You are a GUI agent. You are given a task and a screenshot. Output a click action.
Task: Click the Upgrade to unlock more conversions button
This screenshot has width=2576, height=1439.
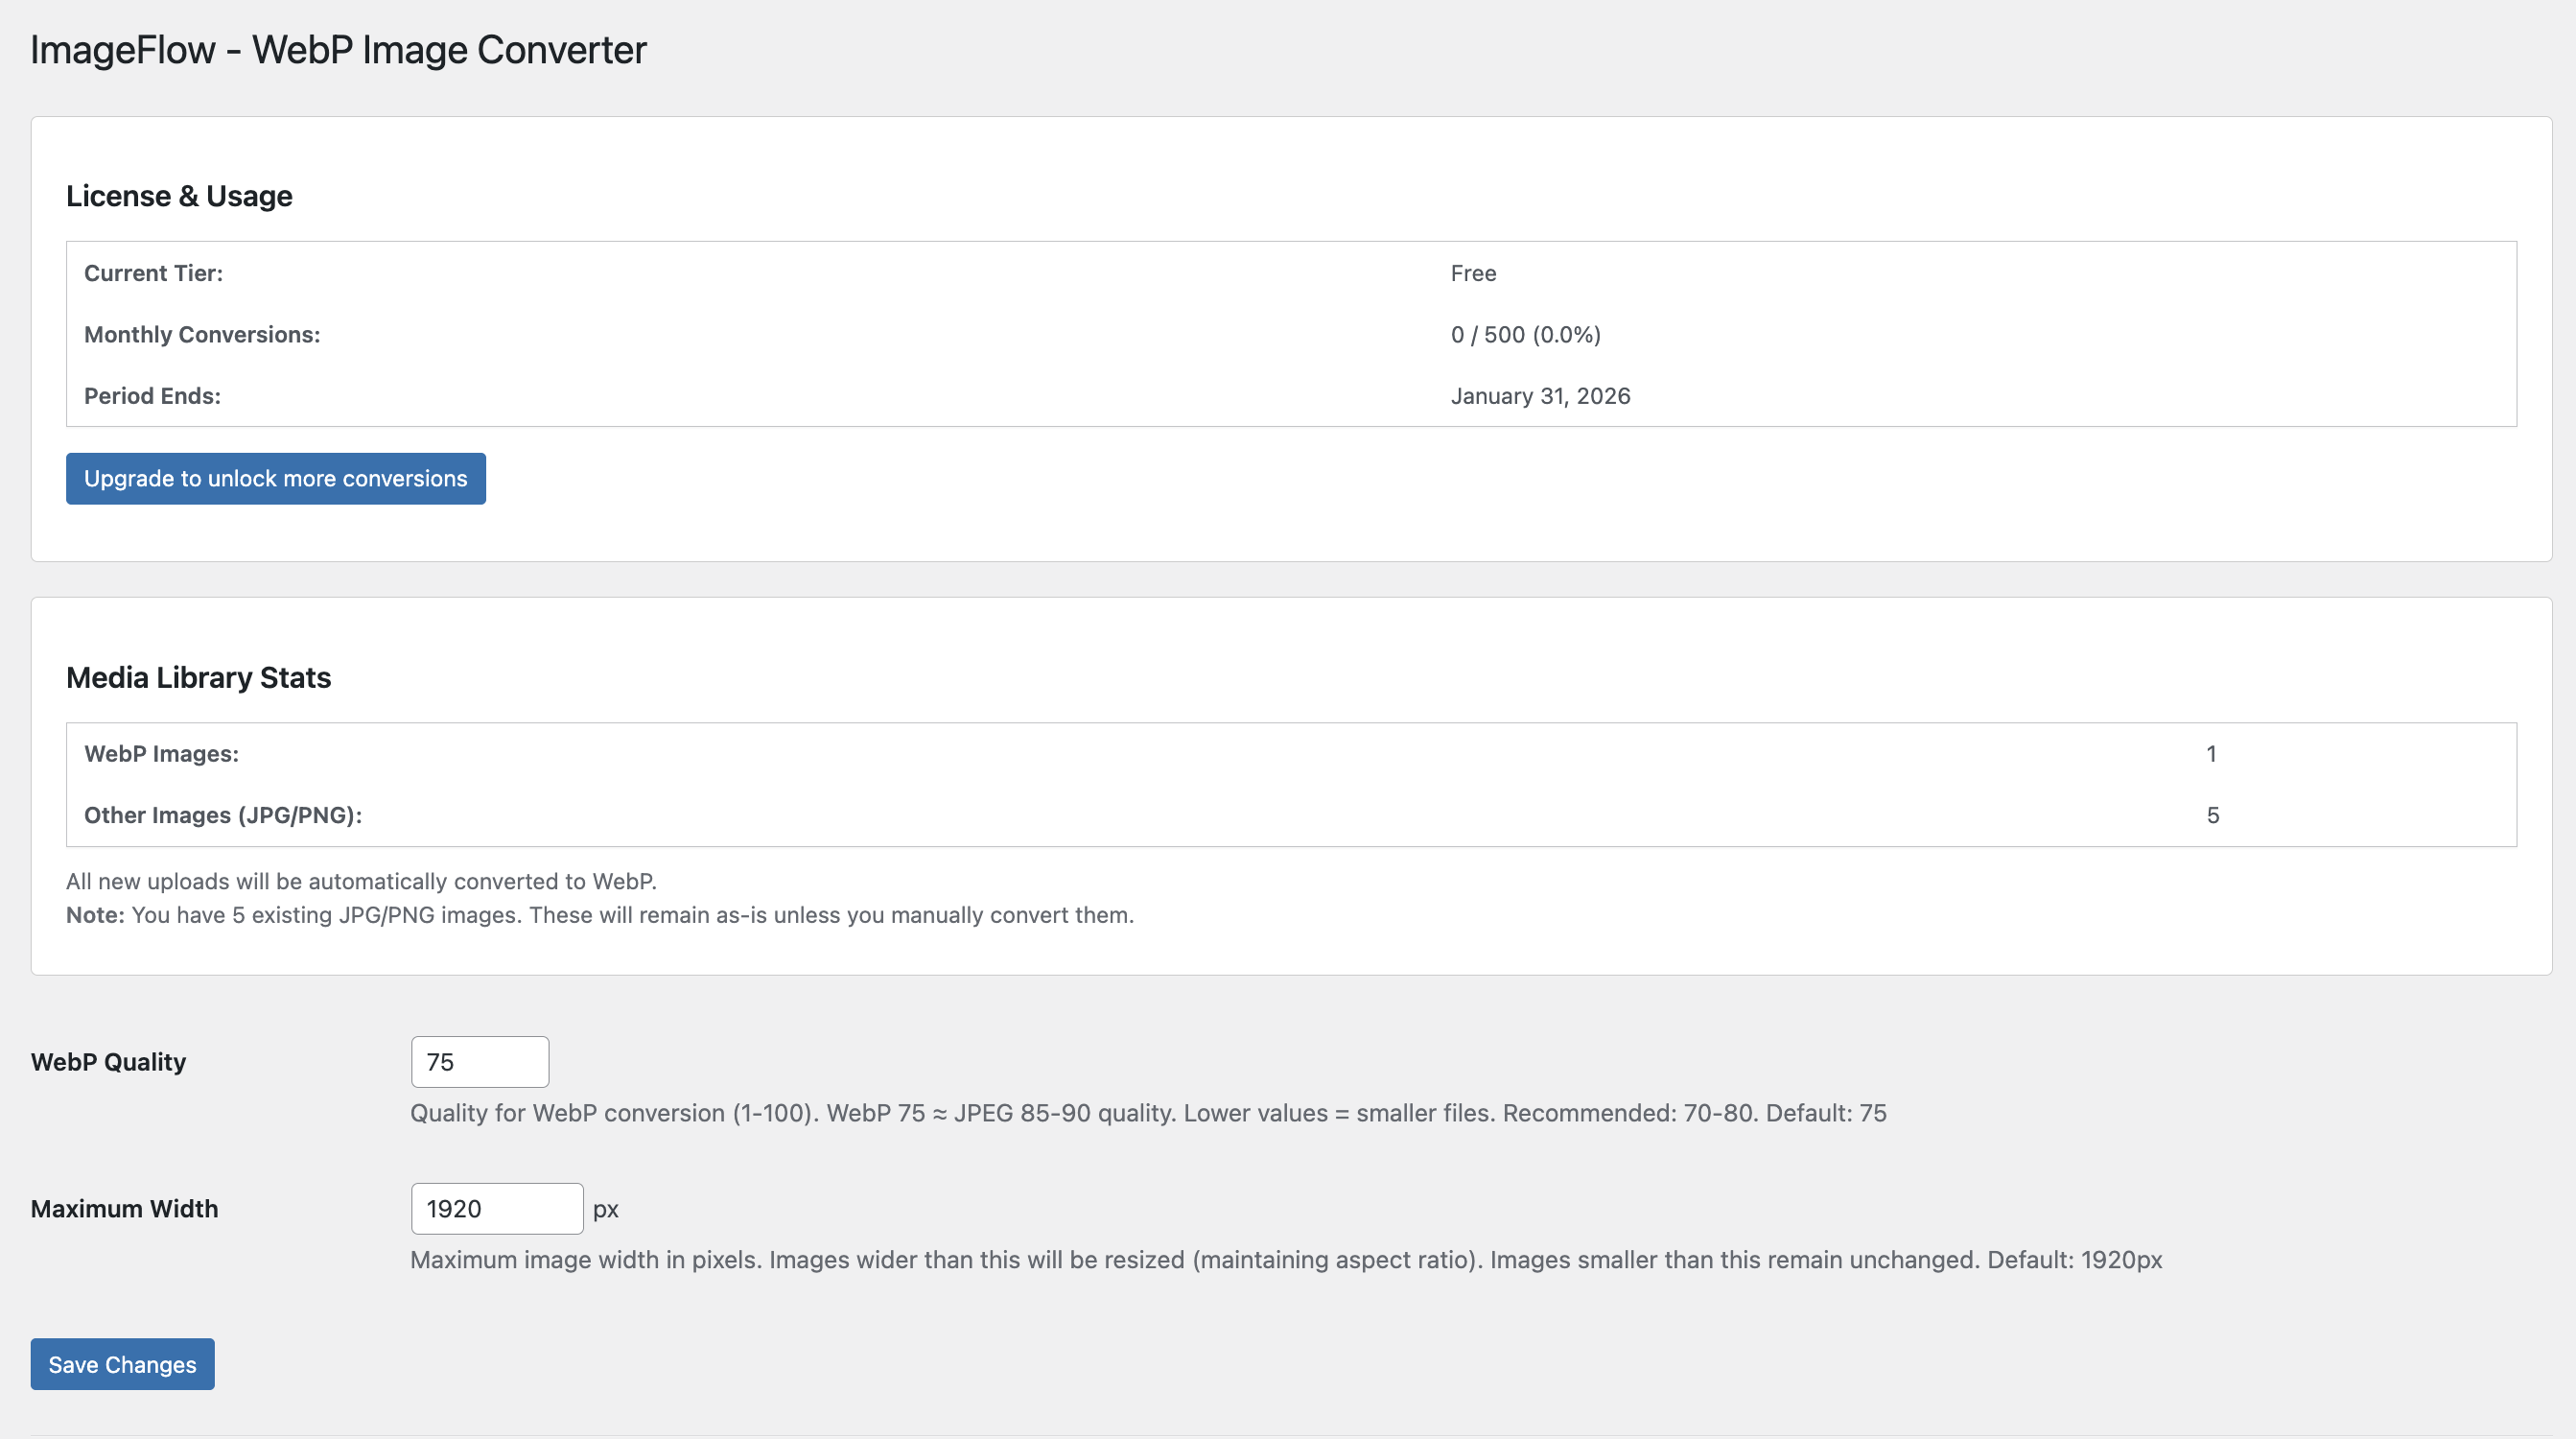tap(275, 478)
